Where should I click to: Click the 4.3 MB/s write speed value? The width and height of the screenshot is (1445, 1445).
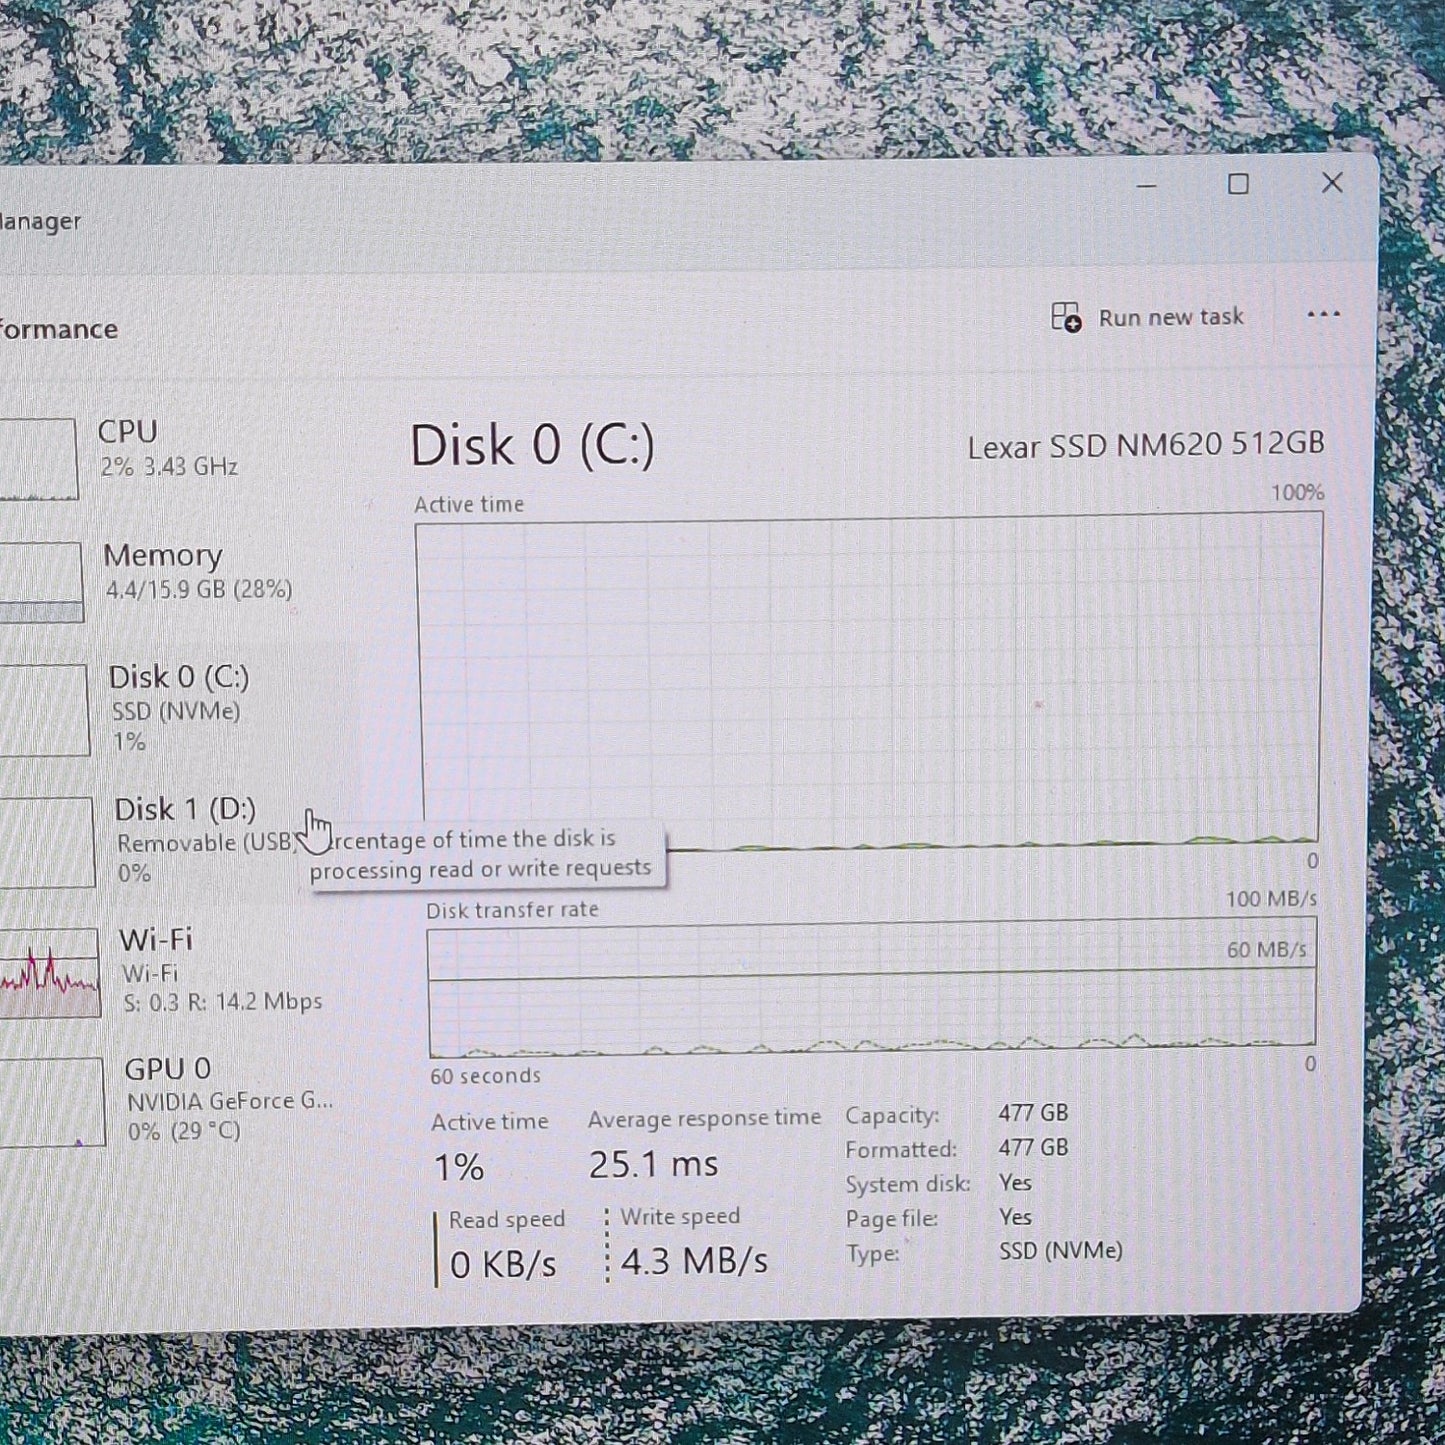tap(694, 1261)
